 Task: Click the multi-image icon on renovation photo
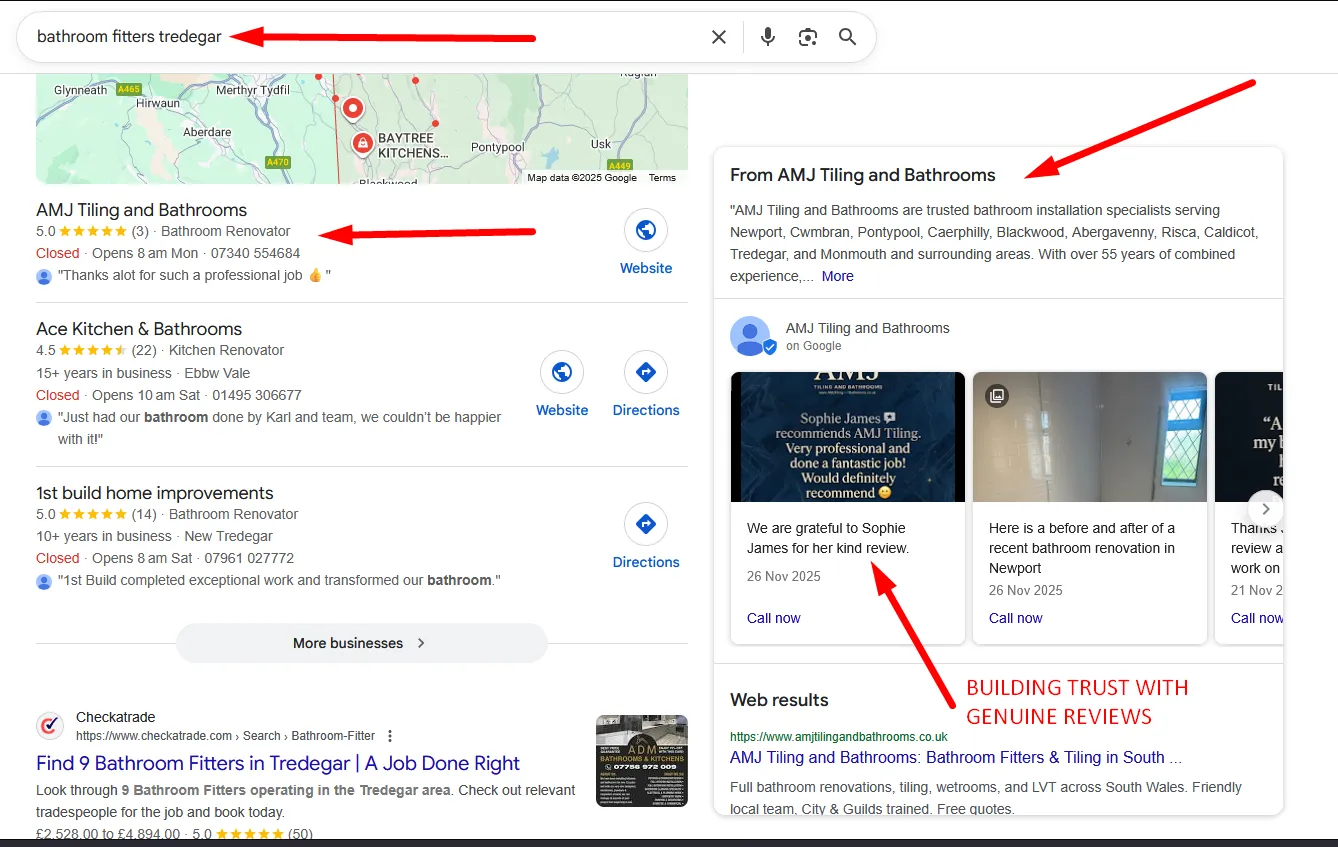click(996, 396)
